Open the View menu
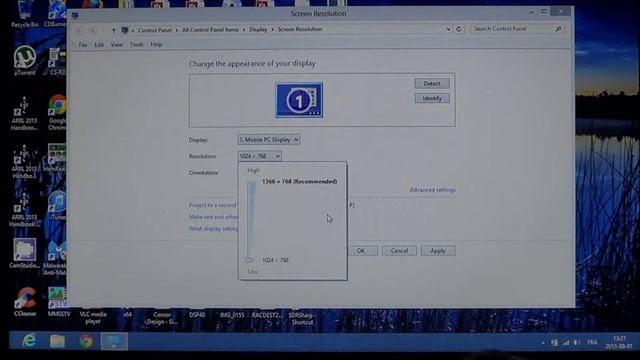Viewport: 640px width, 360px height. coord(116,44)
